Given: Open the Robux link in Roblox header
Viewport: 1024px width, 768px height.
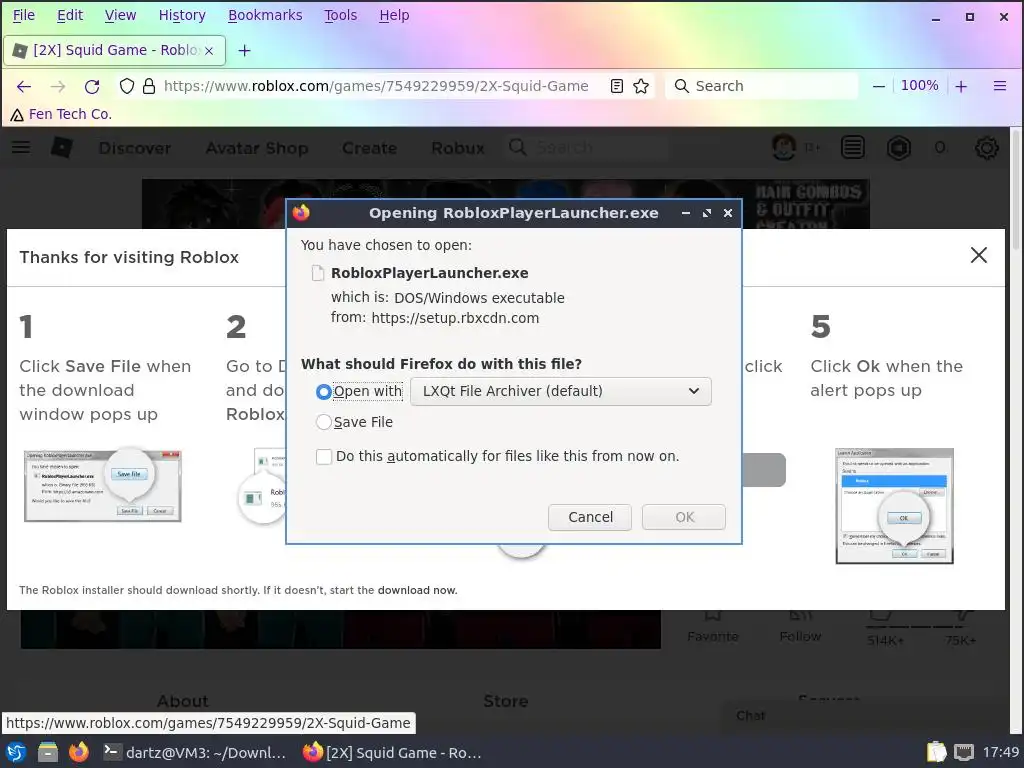Looking at the screenshot, I should (x=458, y=148).
